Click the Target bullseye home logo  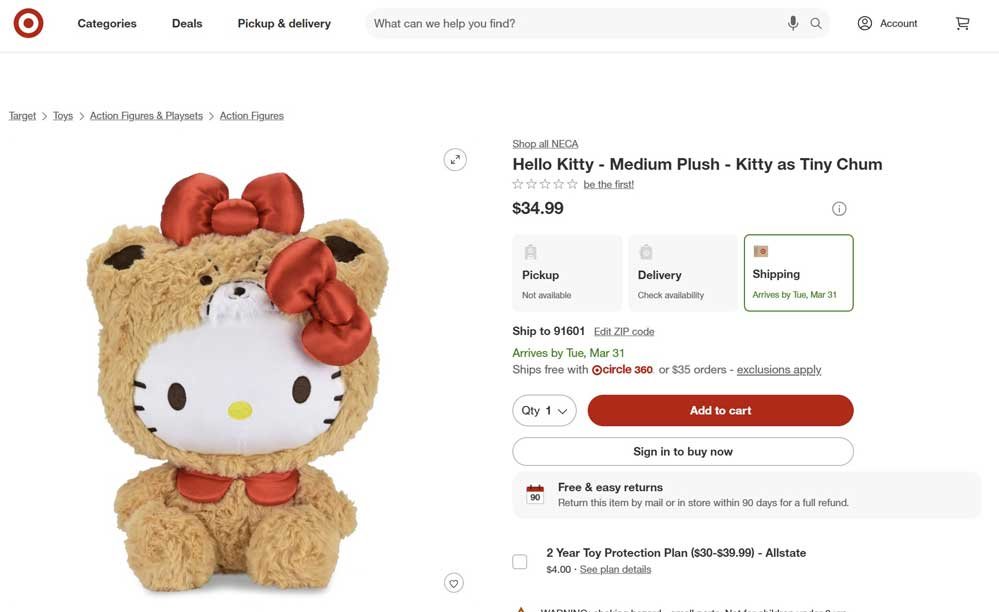point(27,22)
